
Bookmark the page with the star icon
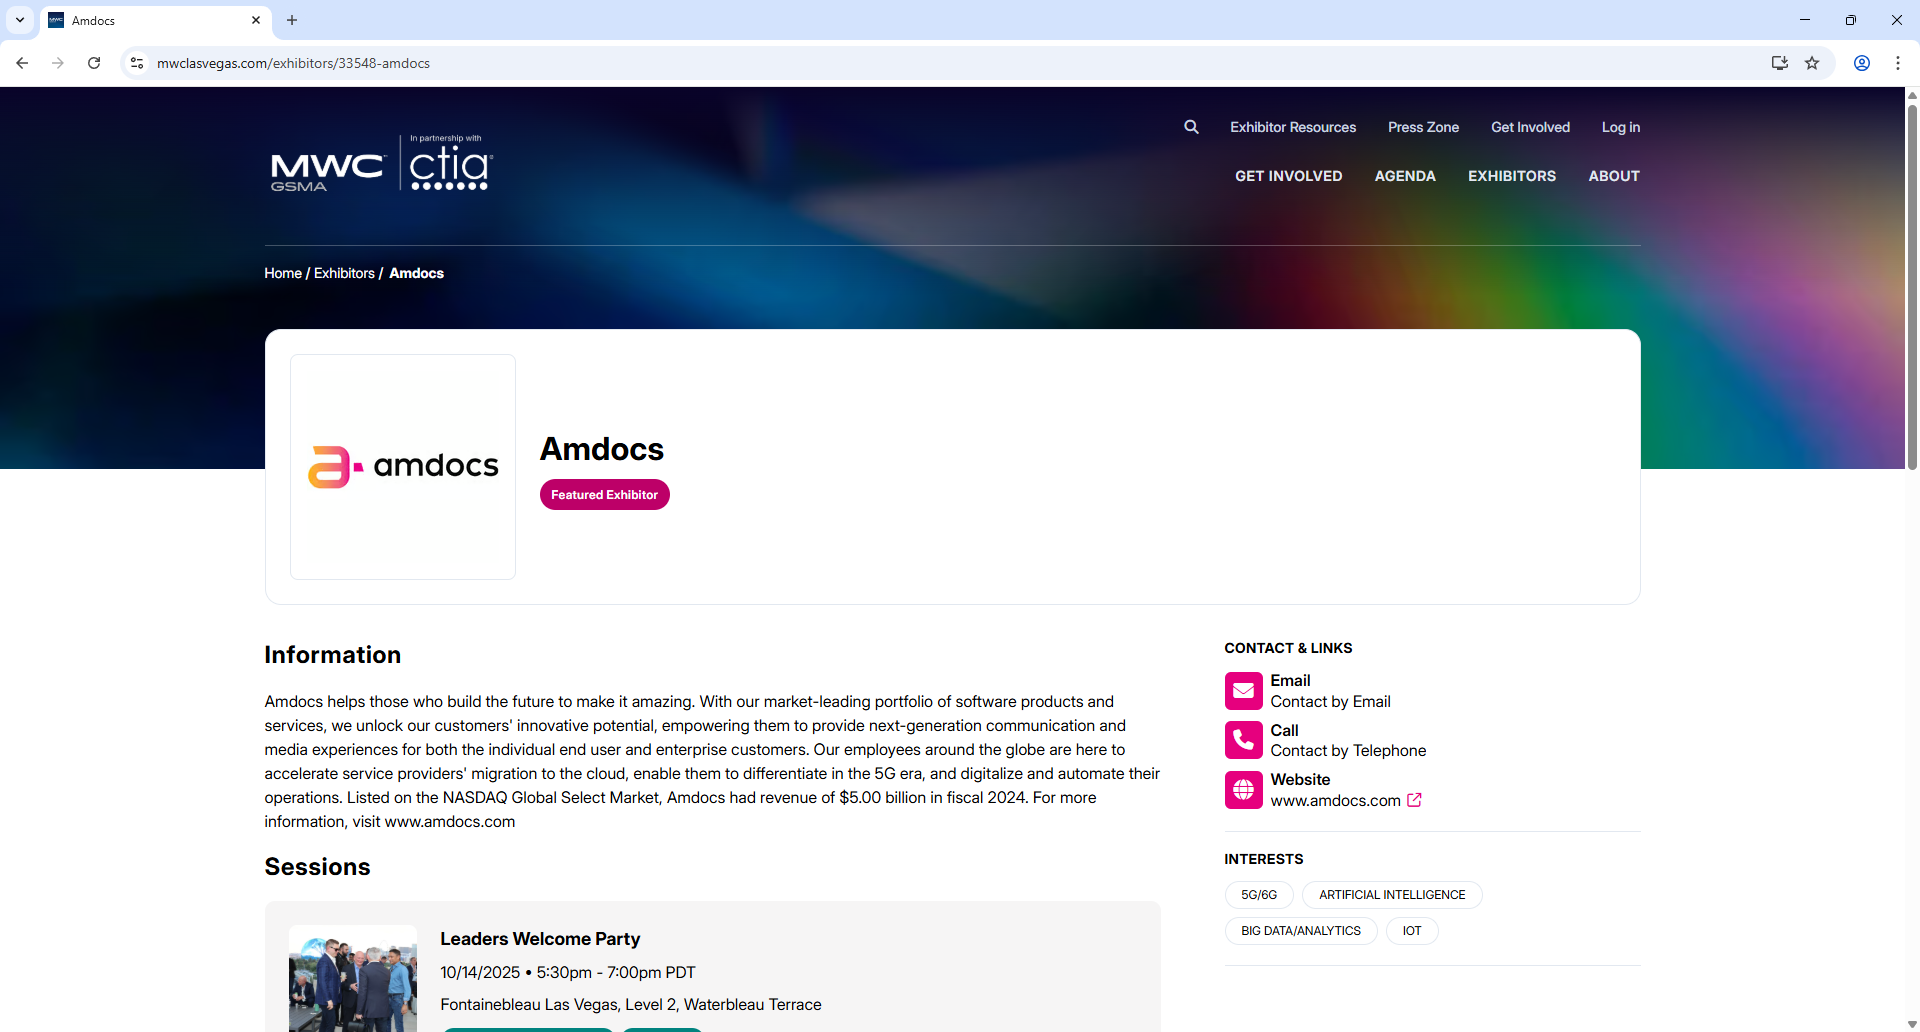(1813, 62)
